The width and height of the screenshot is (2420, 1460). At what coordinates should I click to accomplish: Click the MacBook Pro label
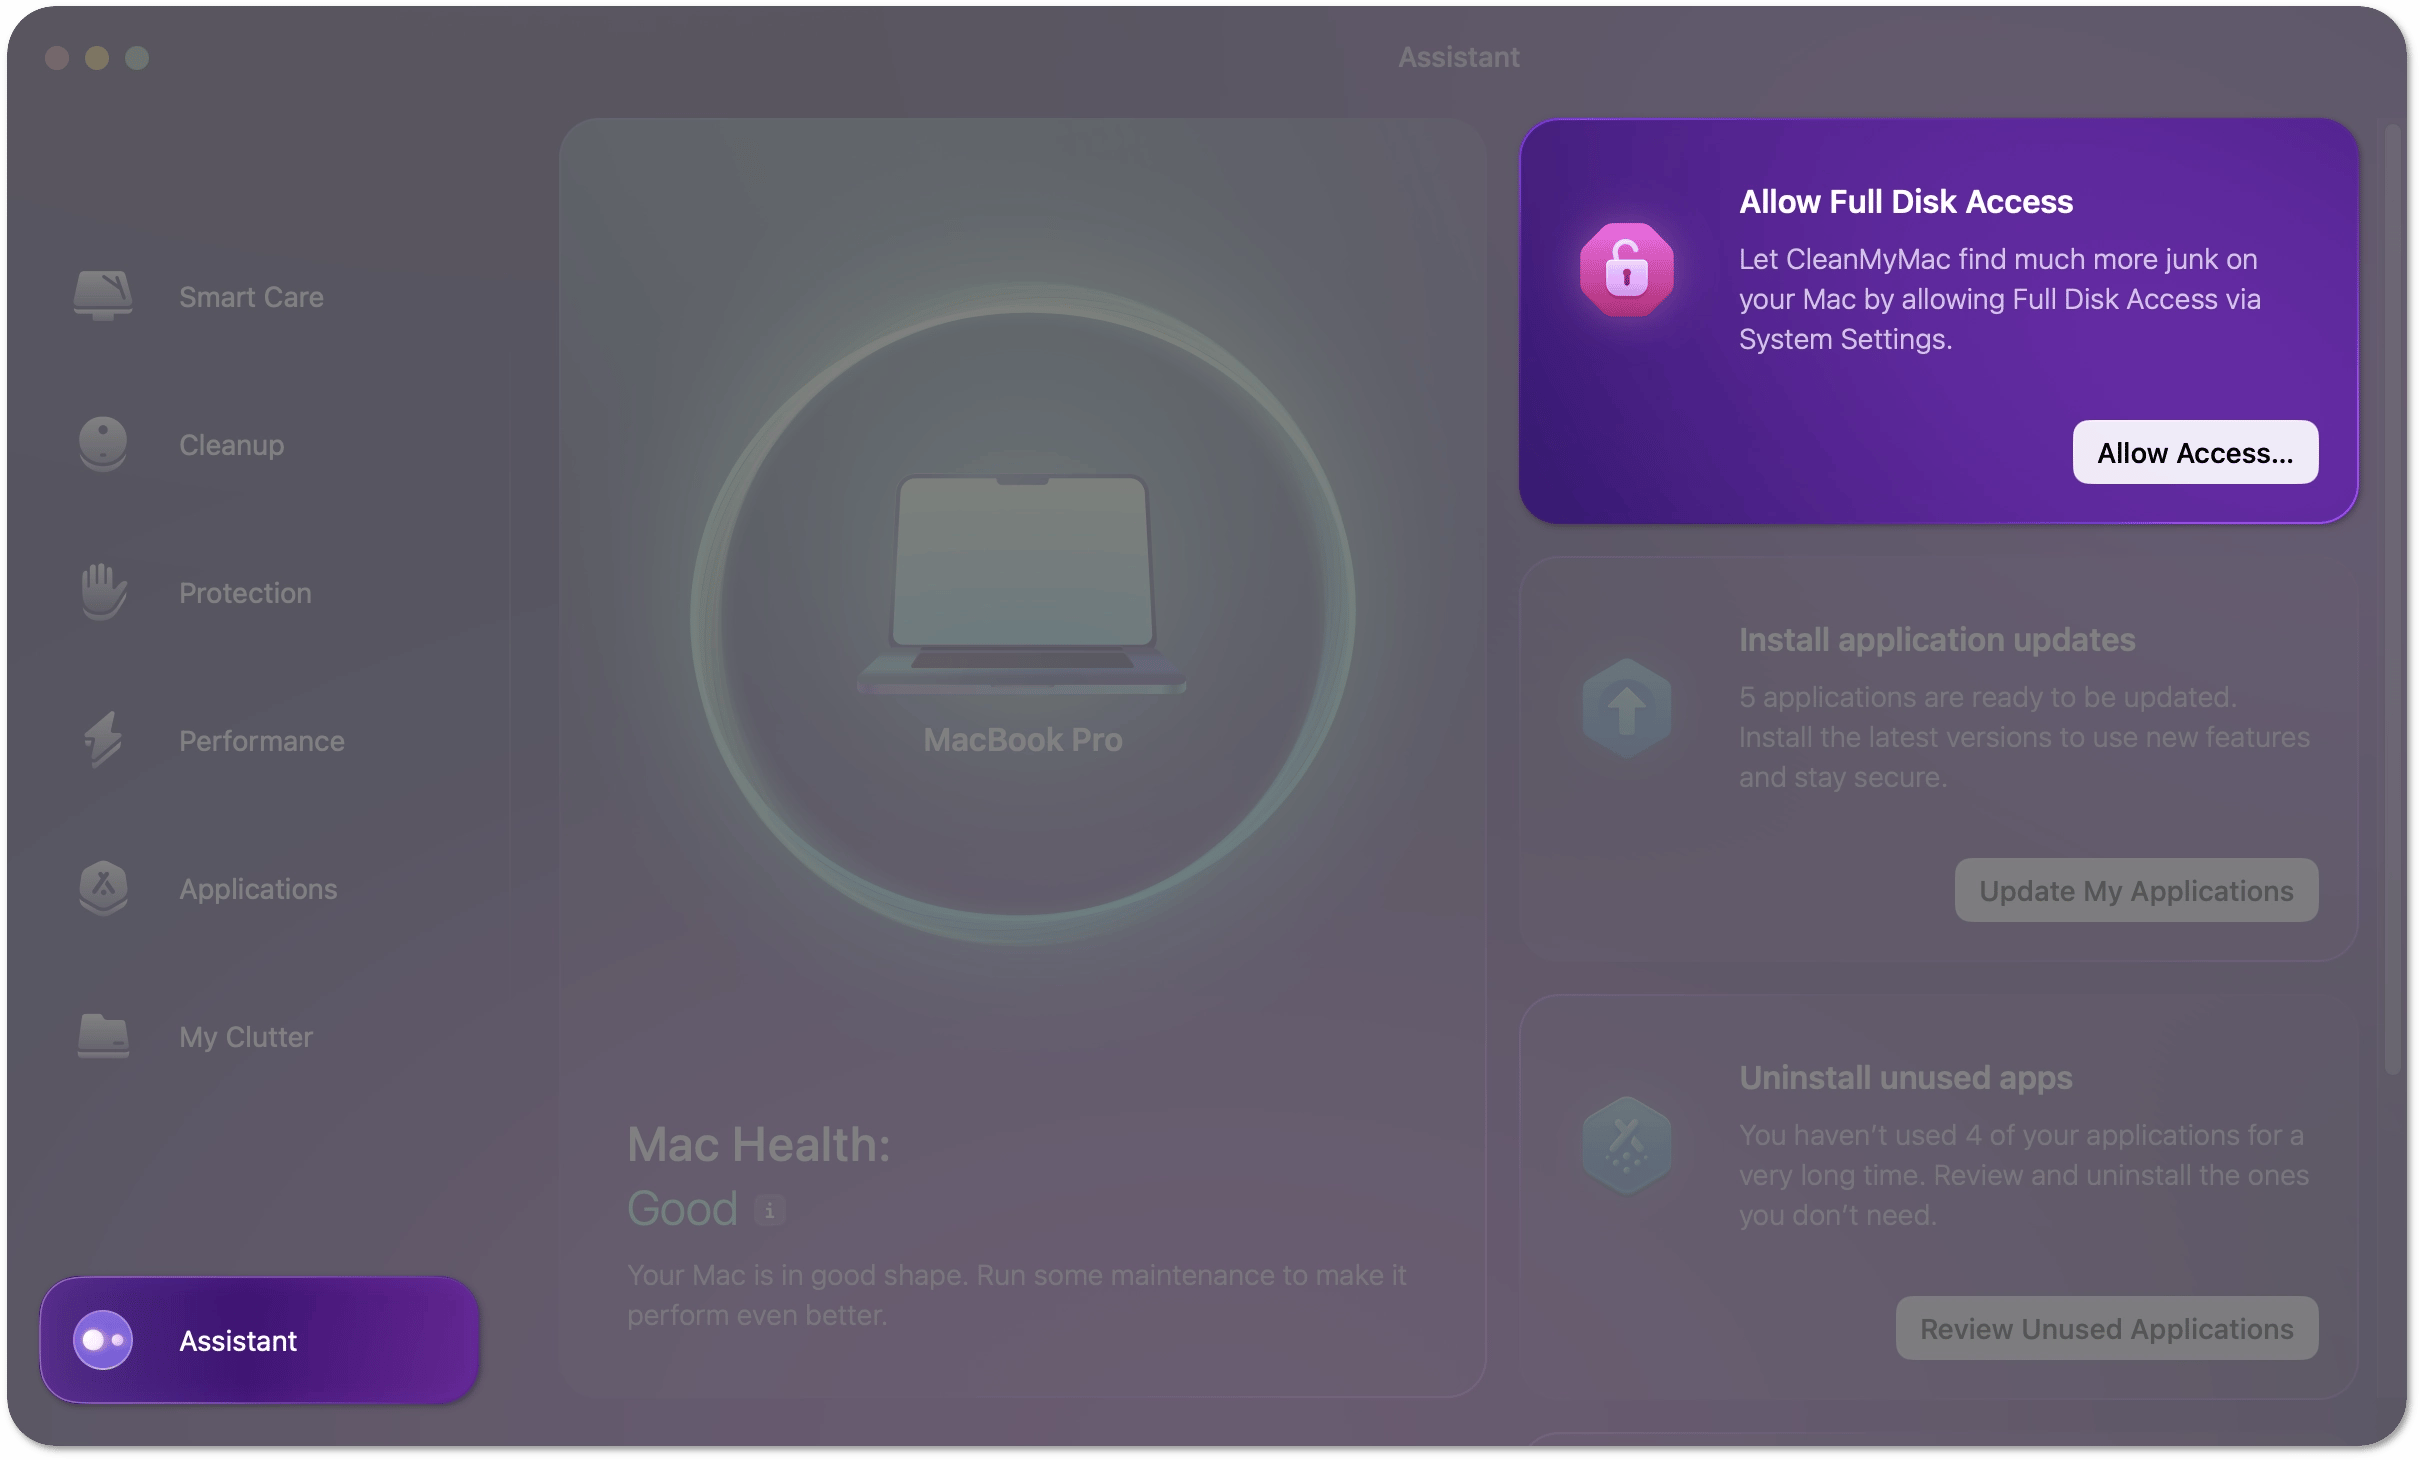coord(1022,740)
